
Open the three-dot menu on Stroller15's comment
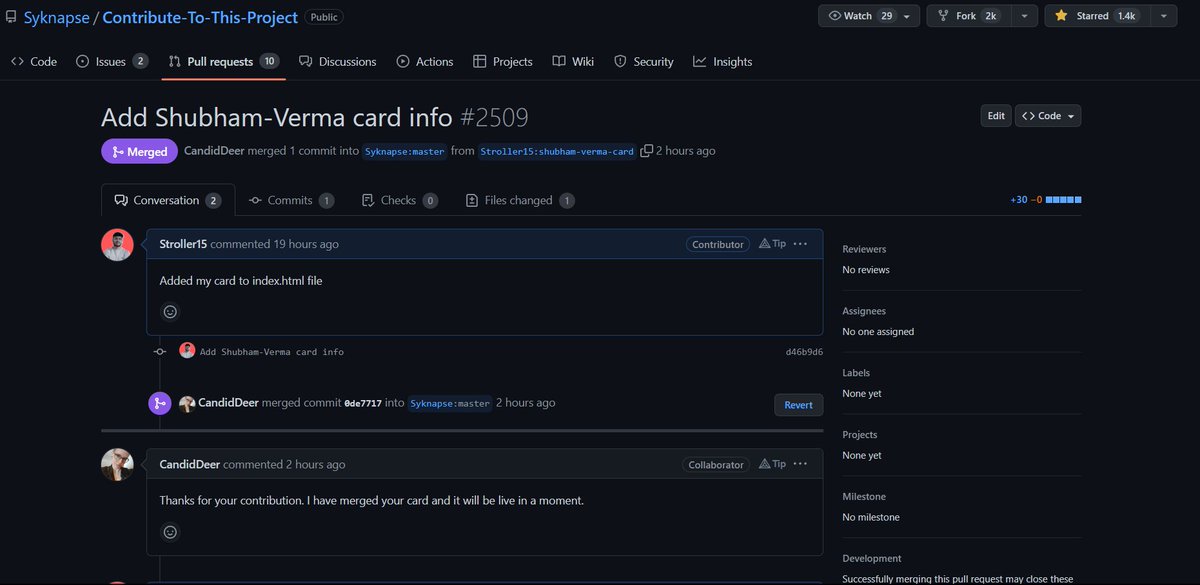coord(800,244)
